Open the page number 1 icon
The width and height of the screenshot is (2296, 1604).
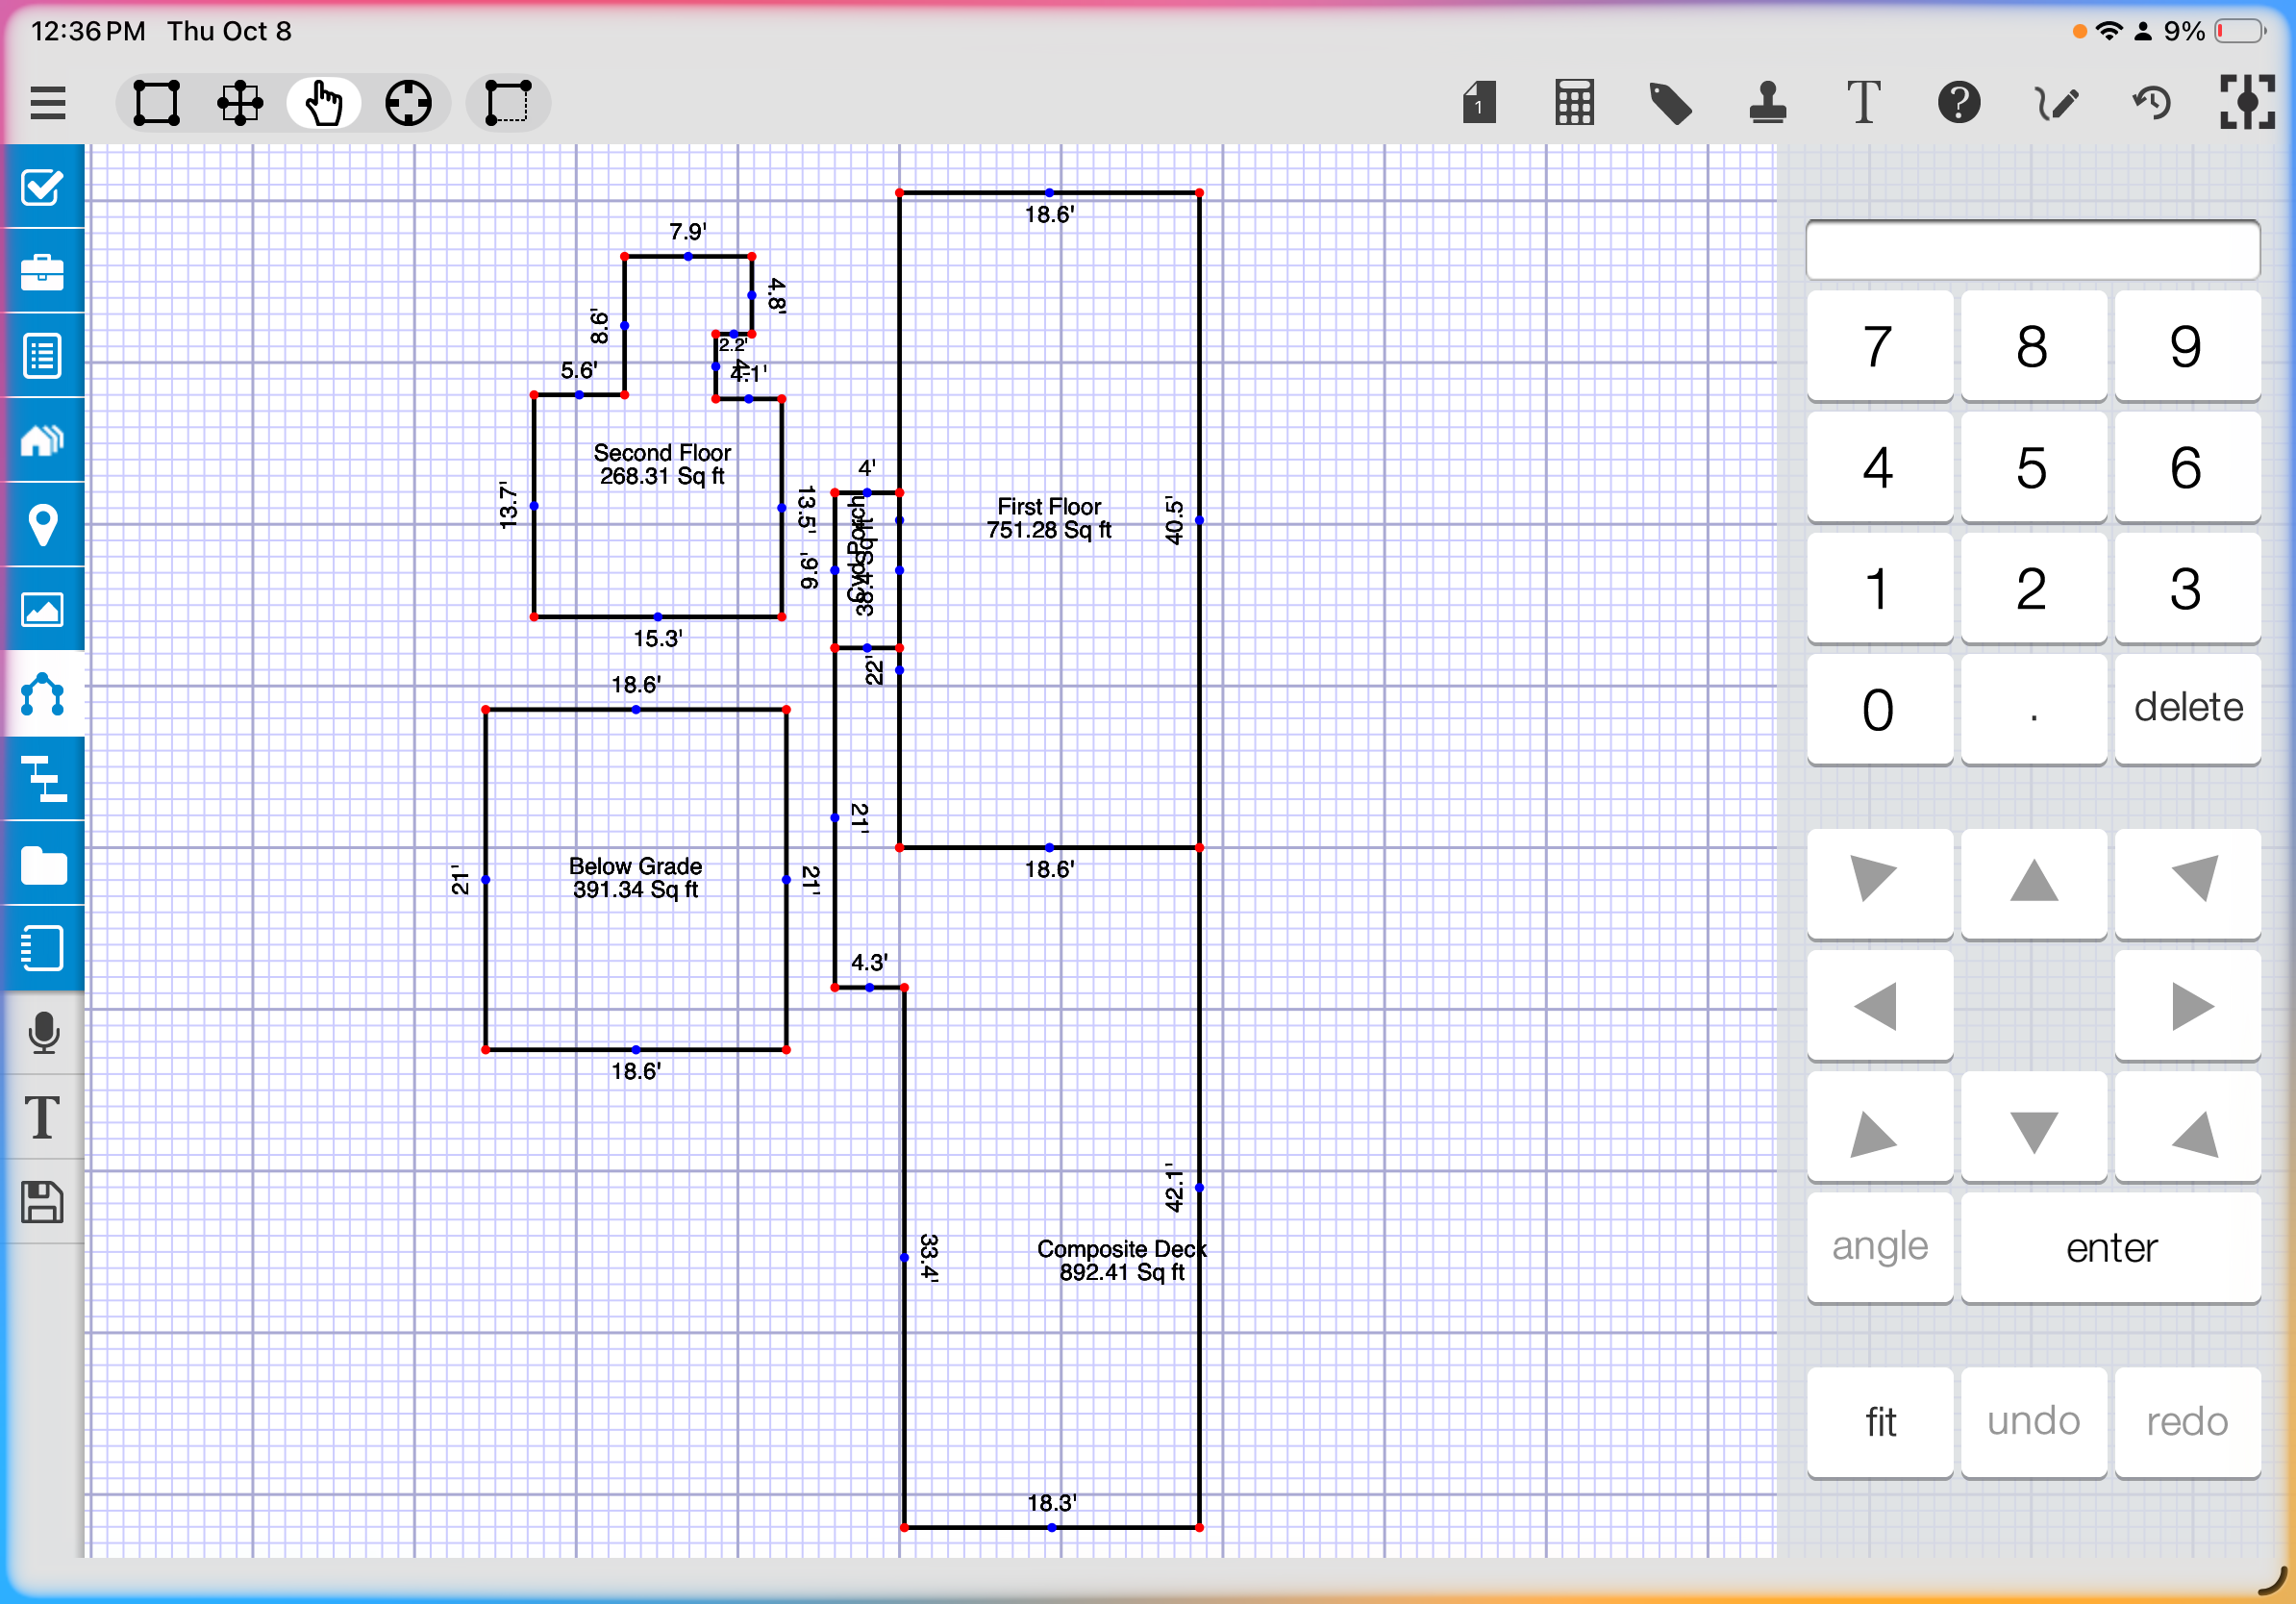(x=1479, y=102)
